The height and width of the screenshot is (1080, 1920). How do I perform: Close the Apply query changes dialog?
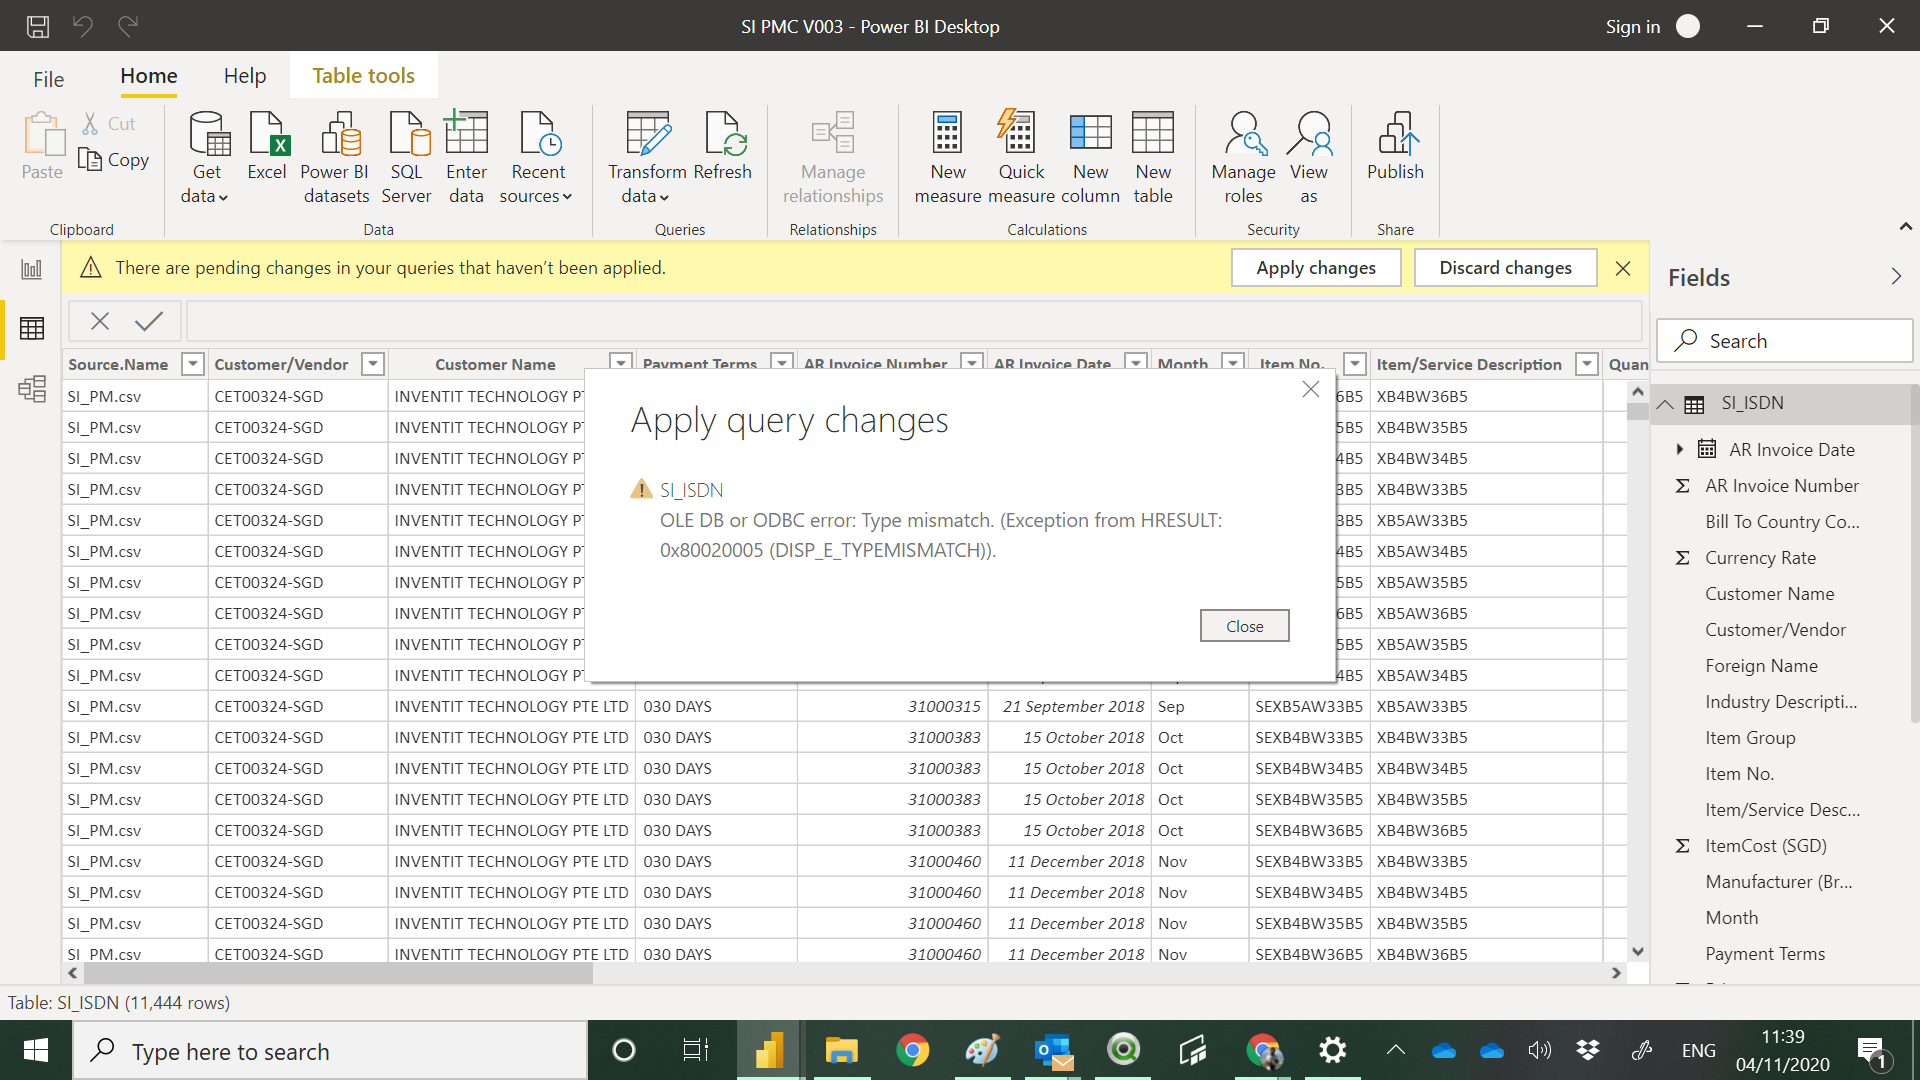tap(1244, 626)
